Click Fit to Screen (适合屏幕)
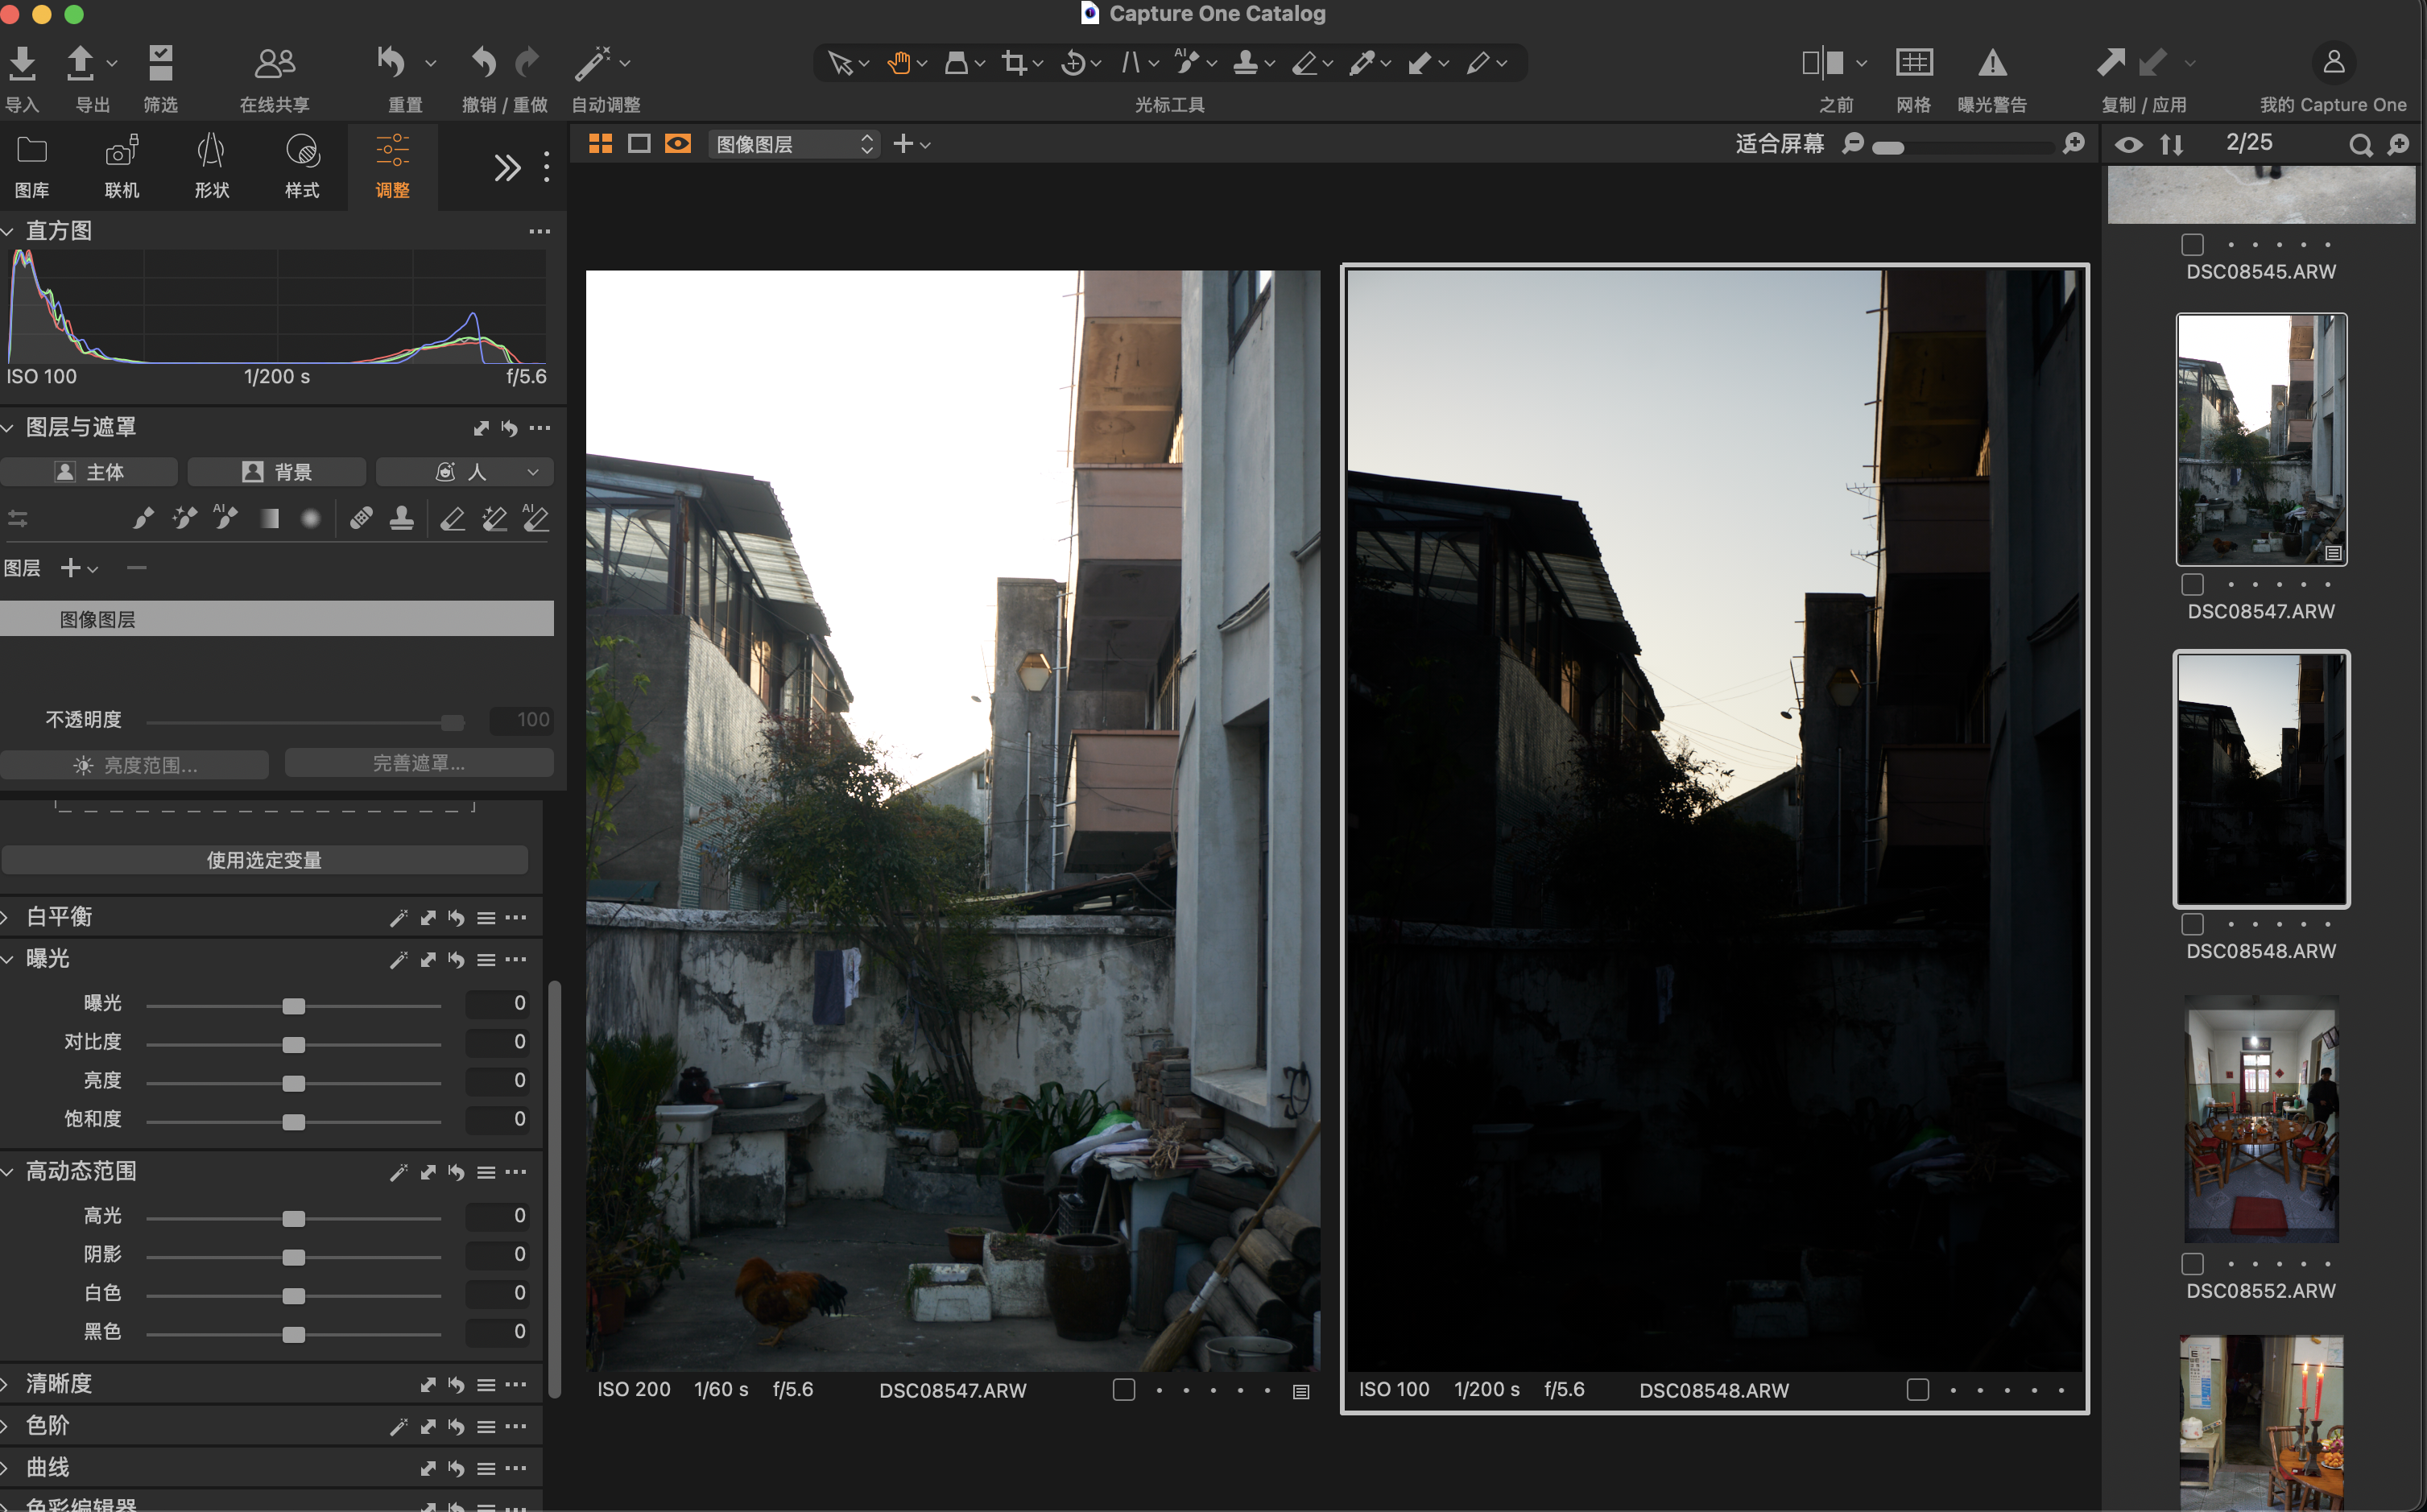This screenshot has width=2427, height=1512. pos(1779,144)
